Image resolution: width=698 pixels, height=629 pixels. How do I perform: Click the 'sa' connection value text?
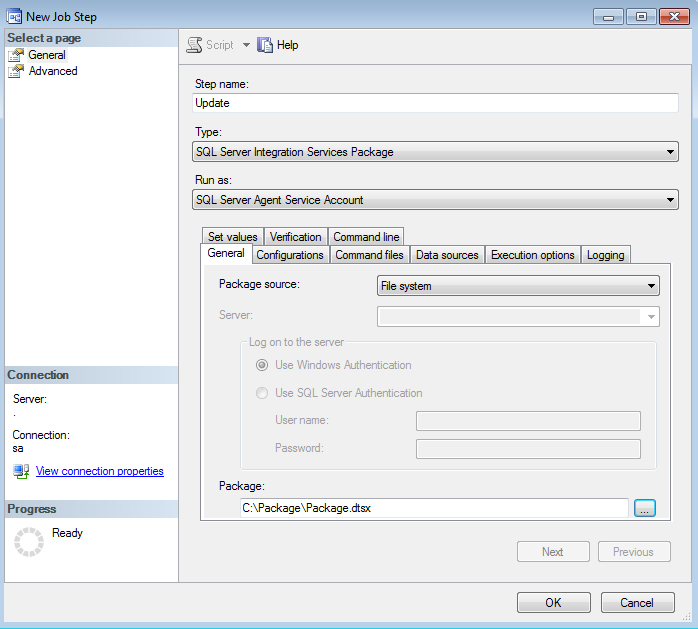click(18, 448)
